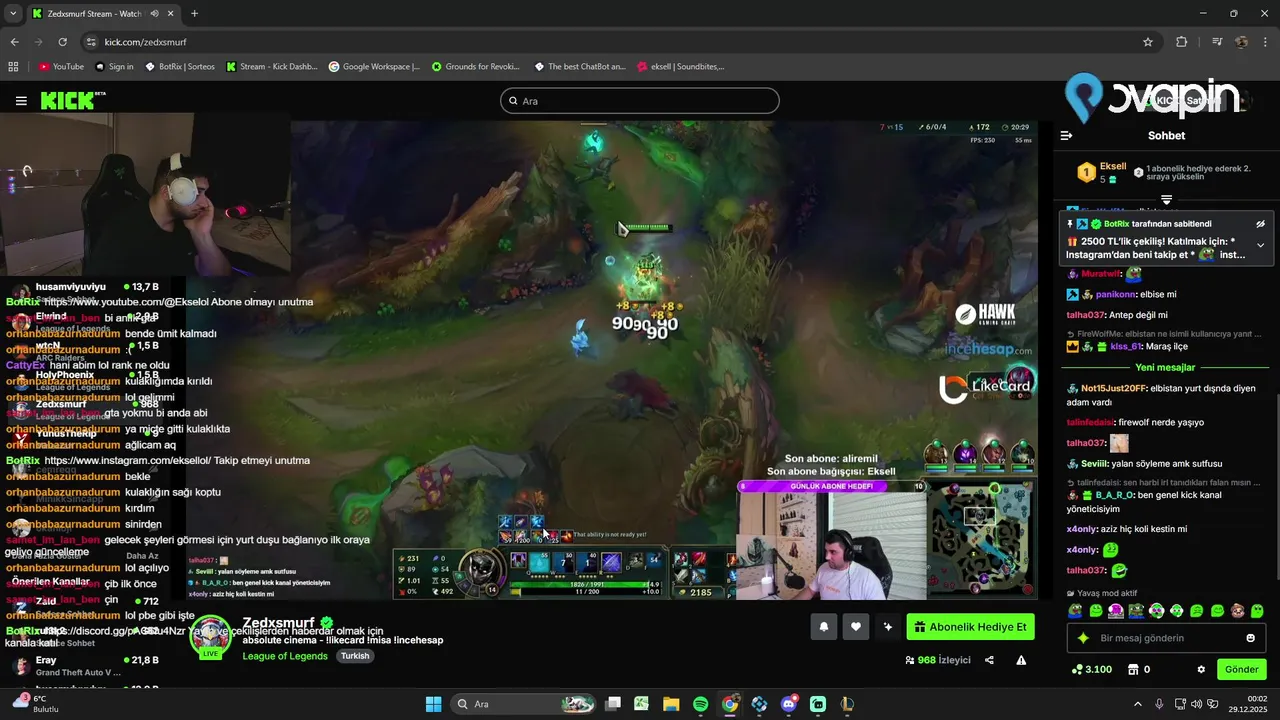
Task: View site information icon in address bar
Action: pos(92,42)
